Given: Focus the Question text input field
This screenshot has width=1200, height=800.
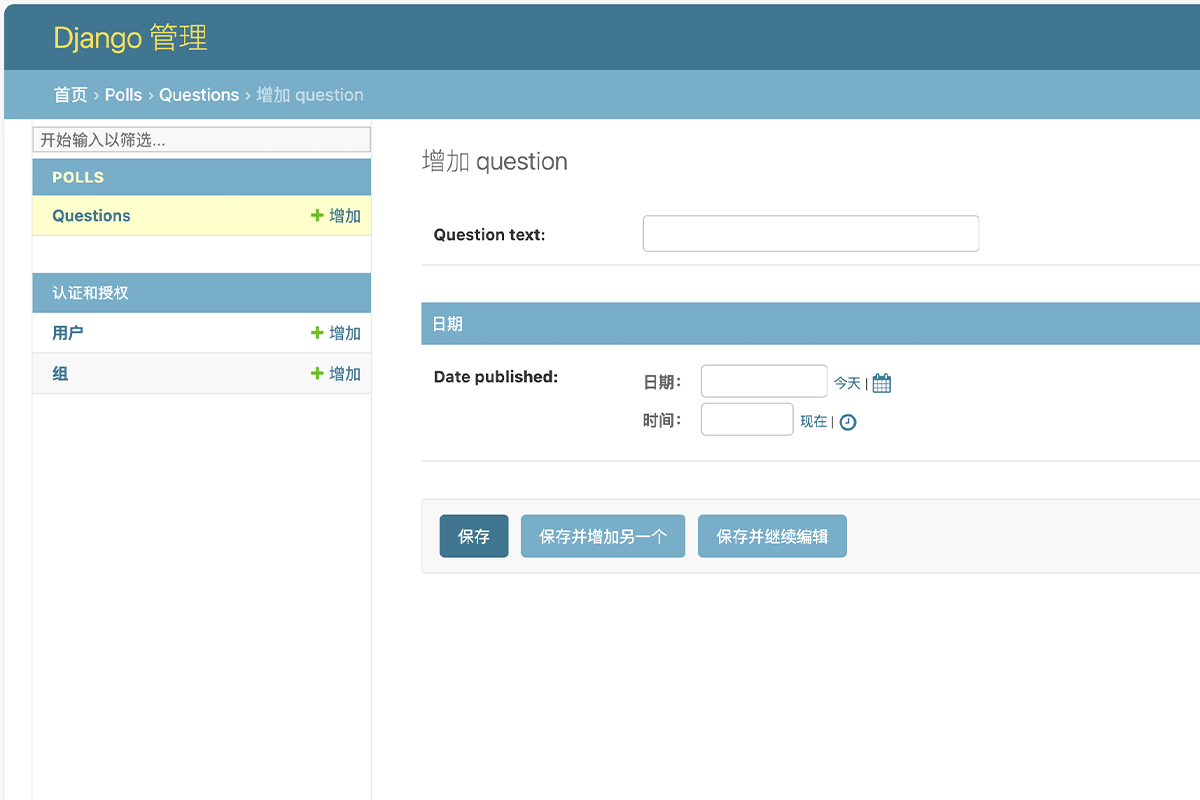Looking at the screenshot, I should (811, 234).
